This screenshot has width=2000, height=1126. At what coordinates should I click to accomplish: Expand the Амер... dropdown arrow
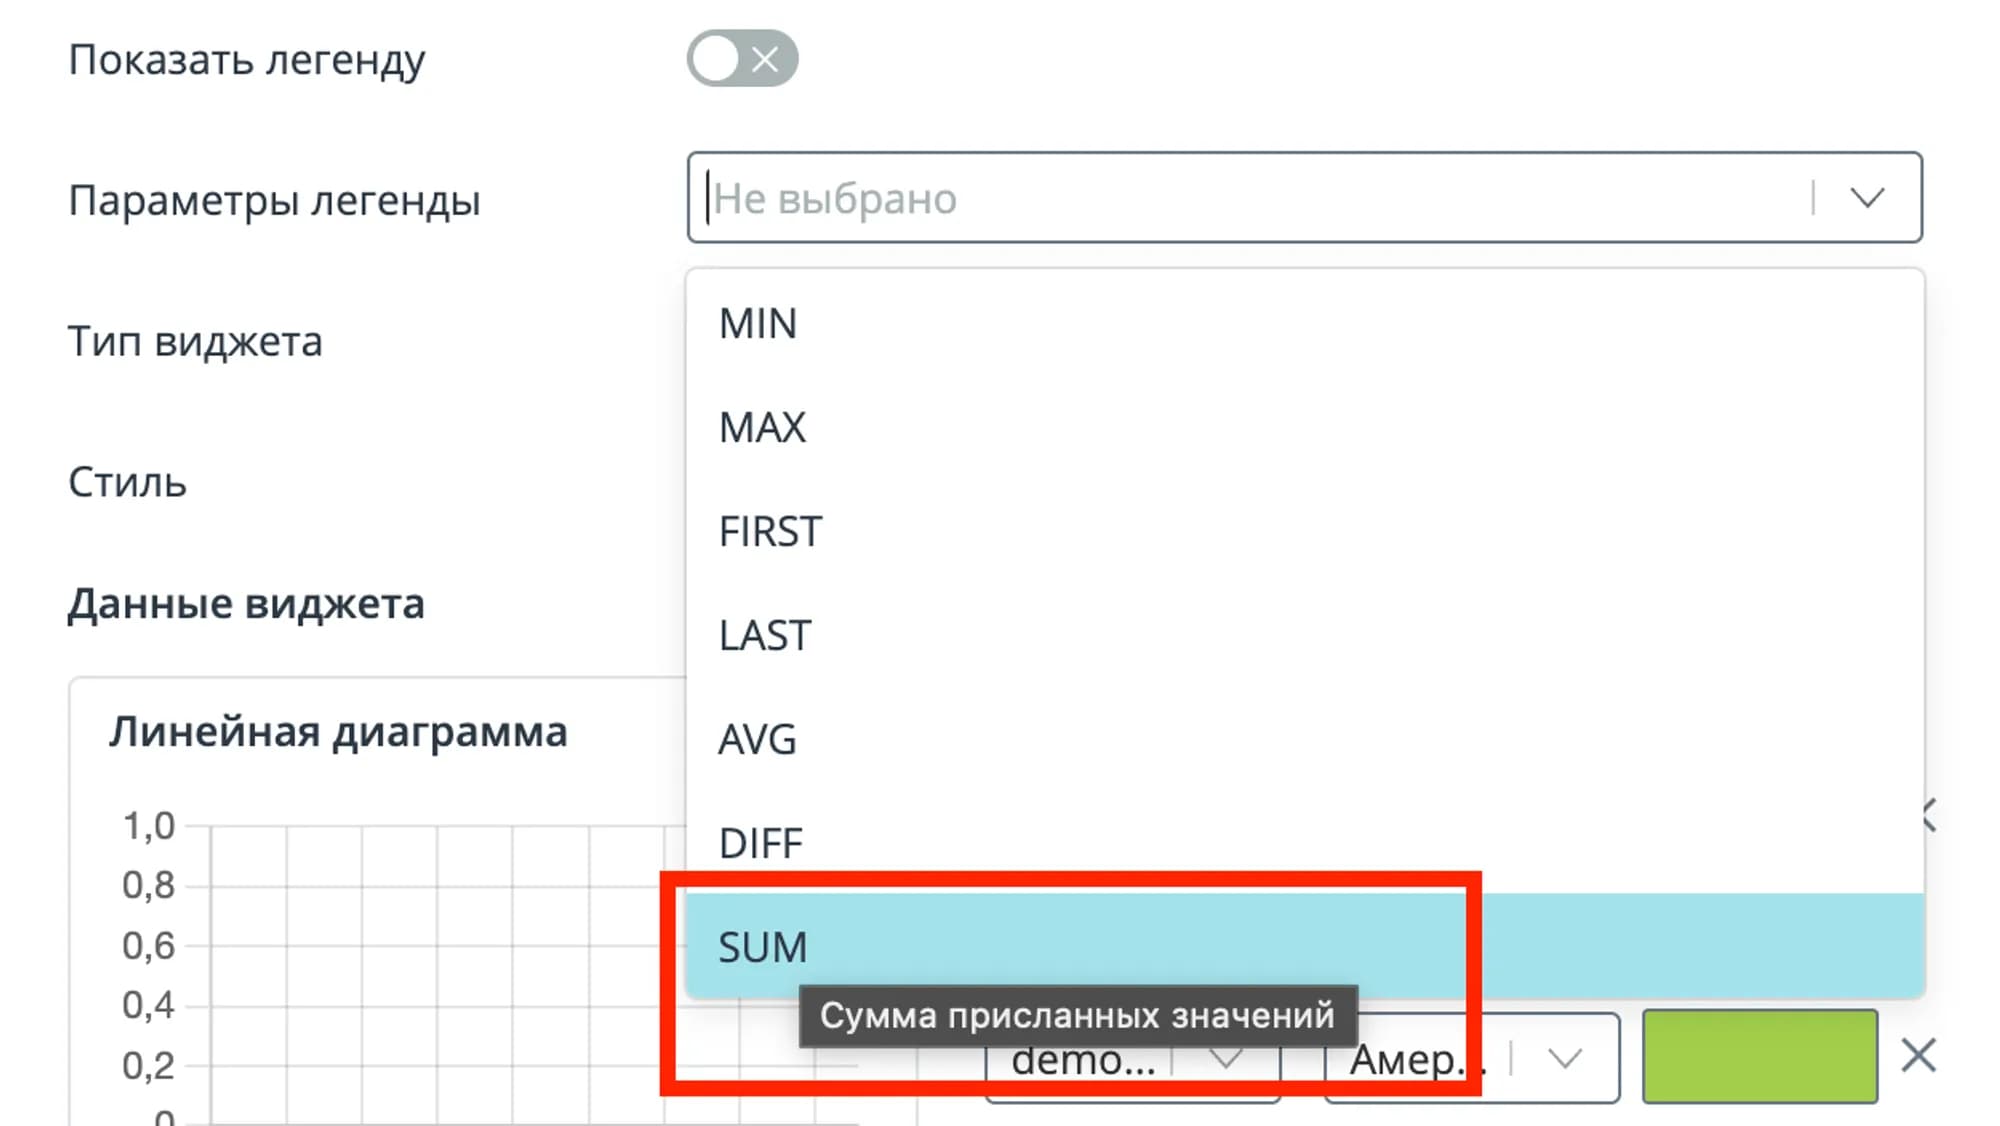click(x=1565, y=1058)
